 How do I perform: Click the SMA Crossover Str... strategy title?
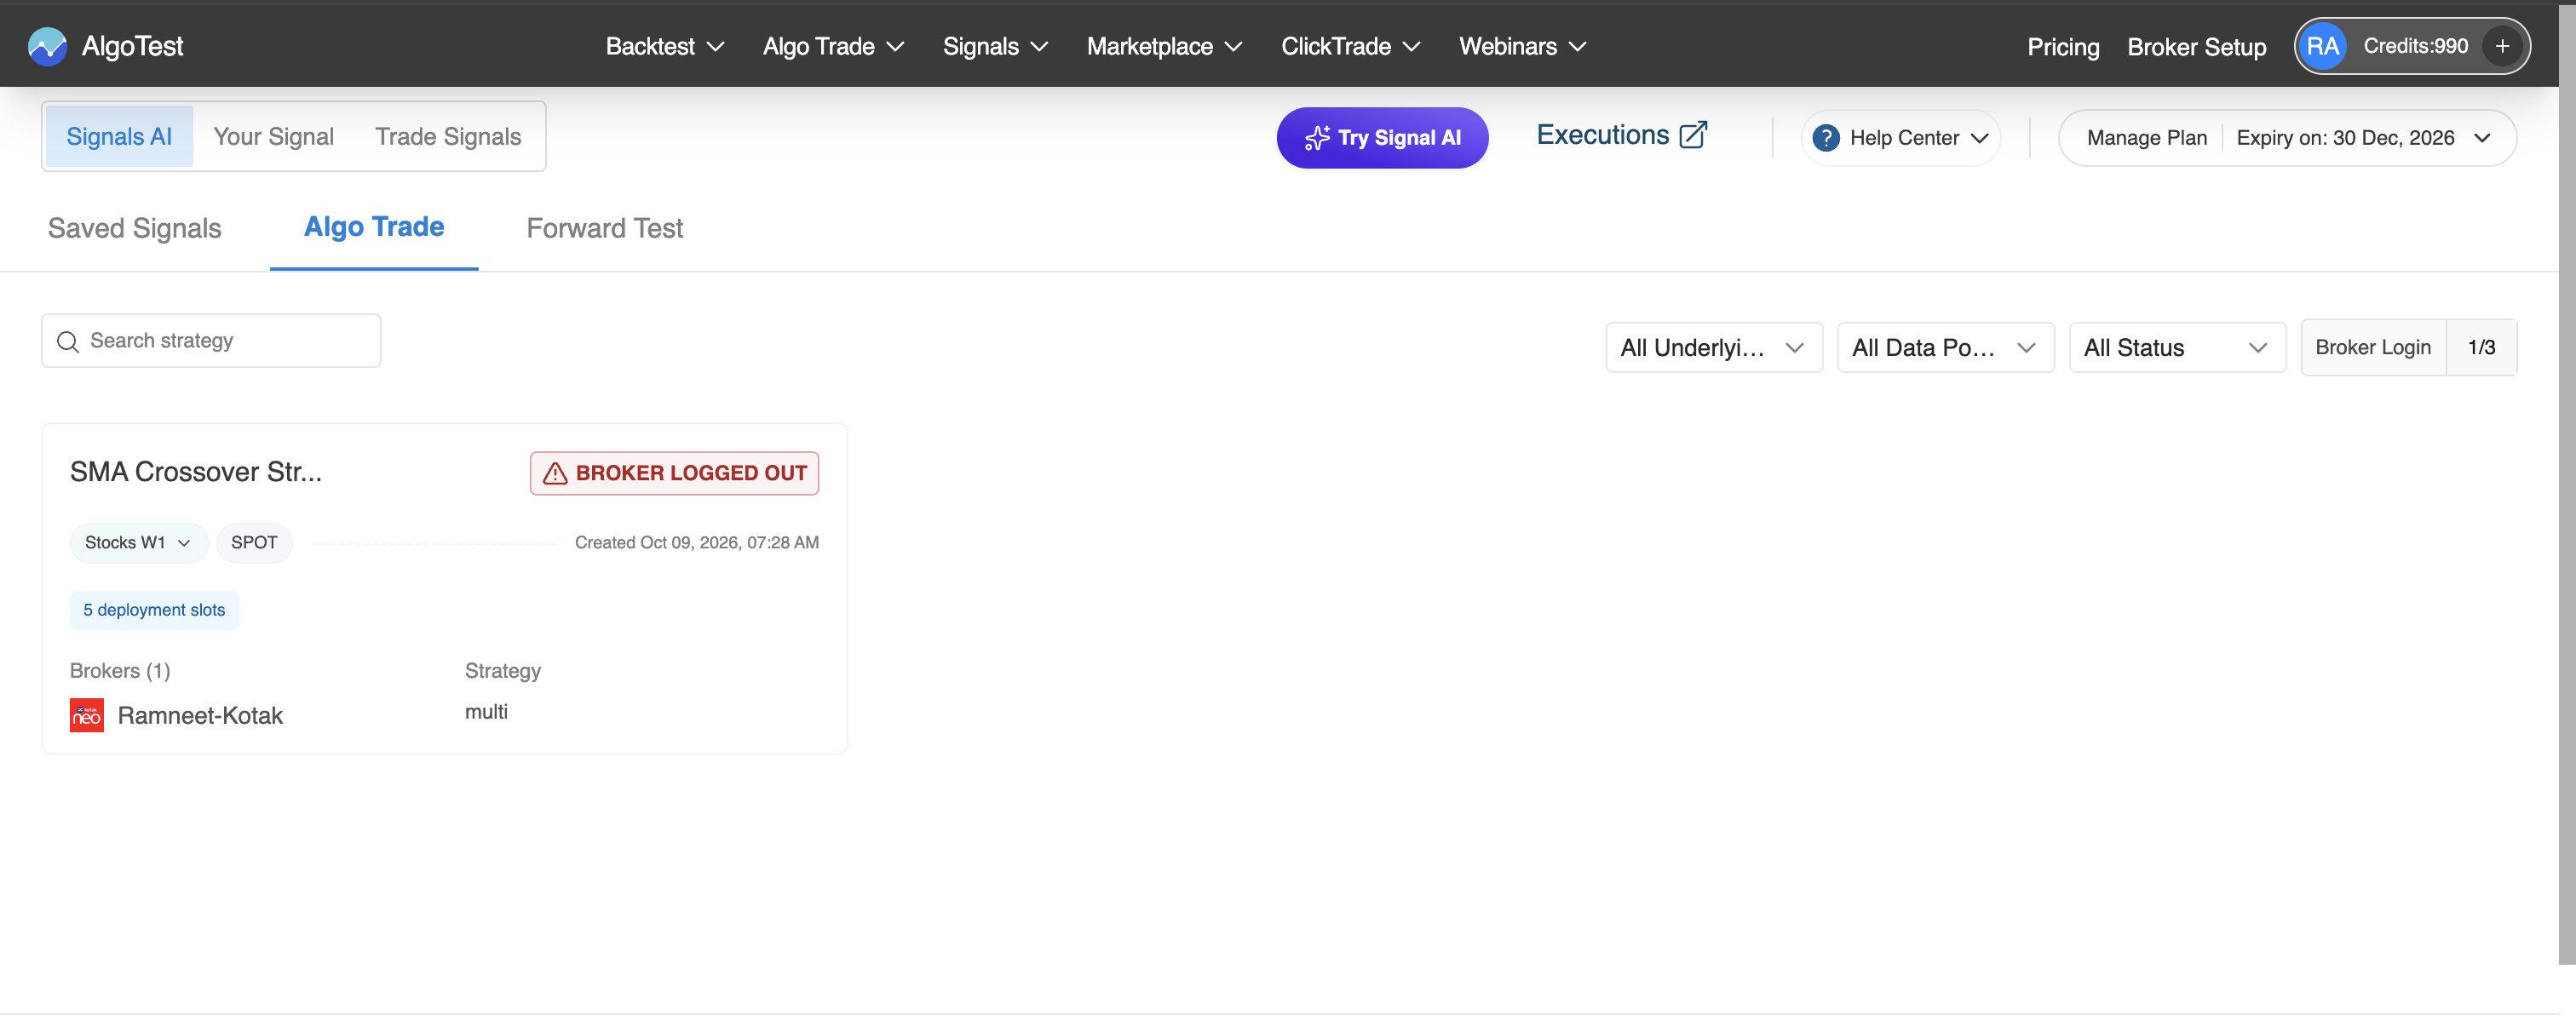196,472
